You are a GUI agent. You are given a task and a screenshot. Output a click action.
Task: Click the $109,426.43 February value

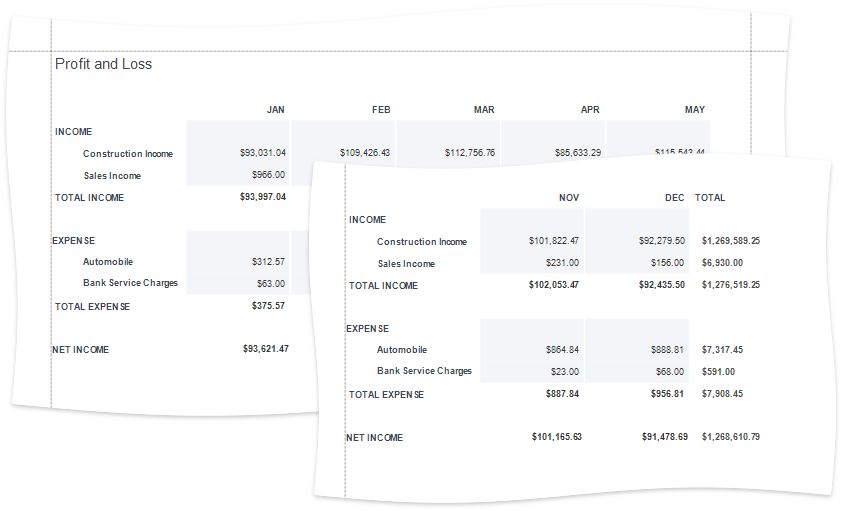(x=365, y=153)
